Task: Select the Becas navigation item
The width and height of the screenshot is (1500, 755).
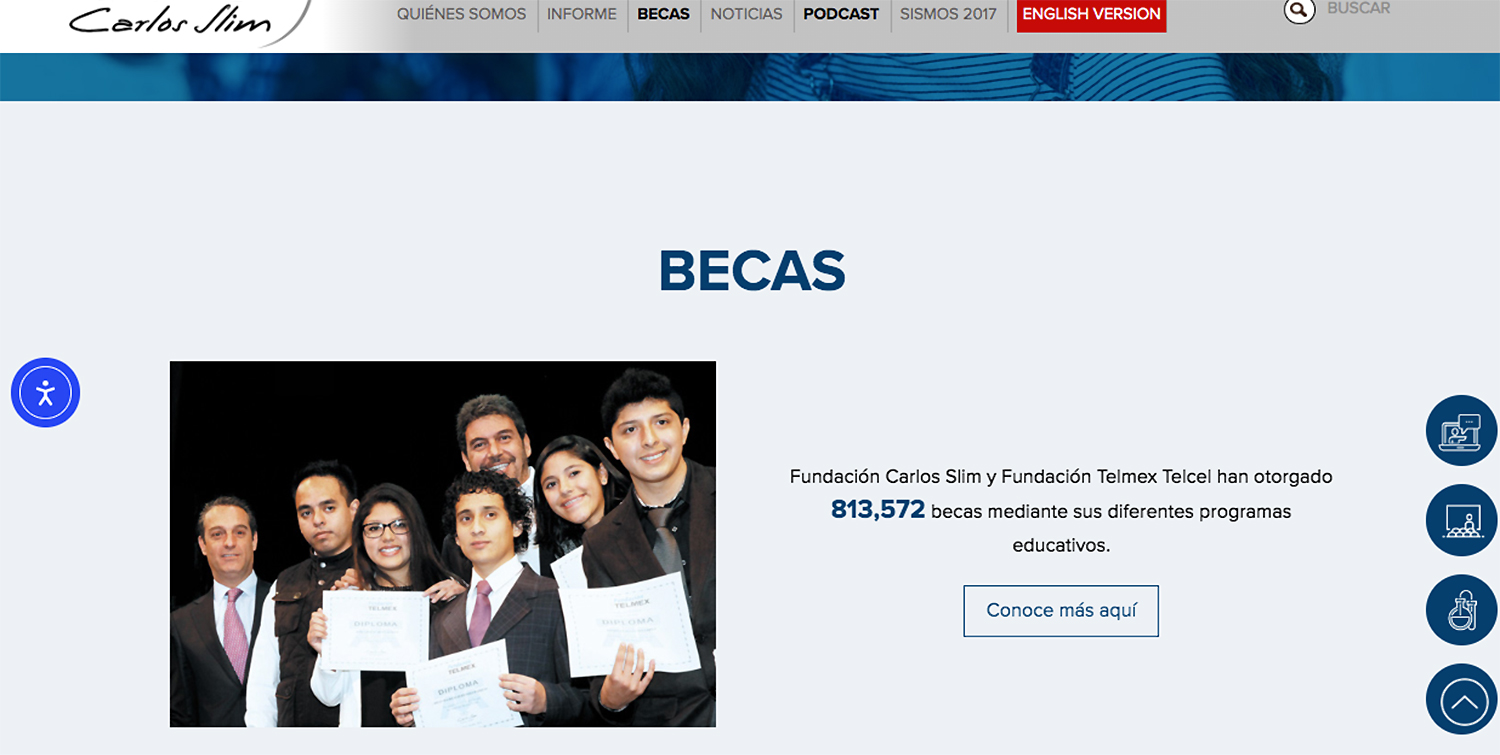Action: (x=664, y=14)
